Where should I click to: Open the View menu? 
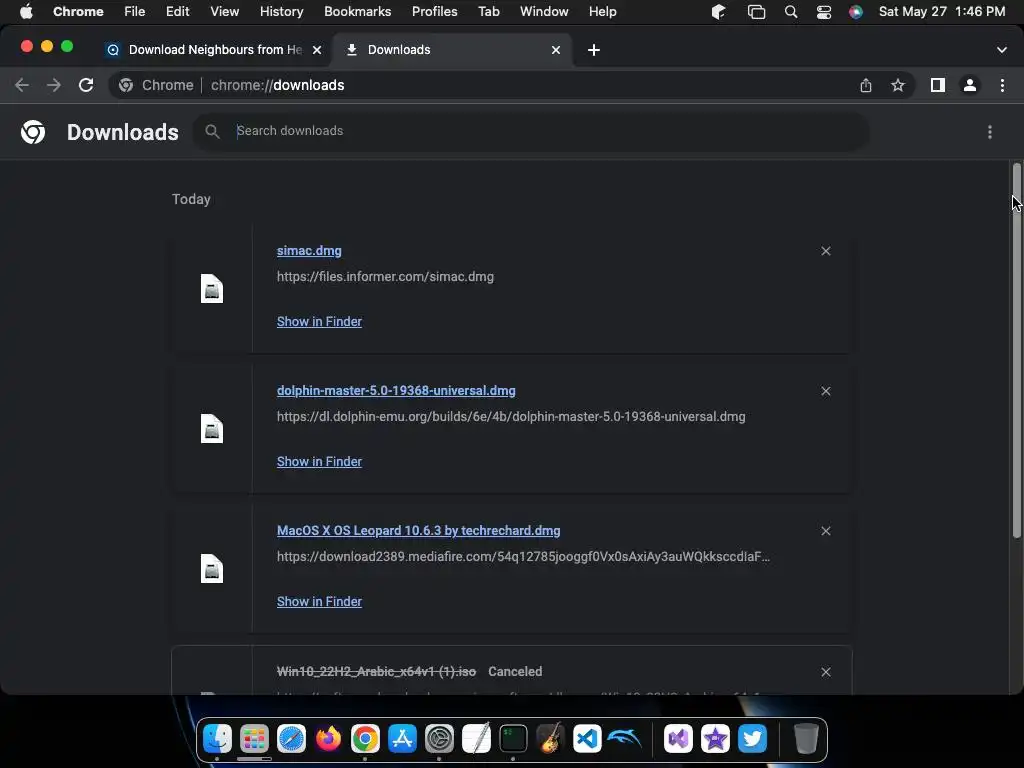pyautogui.click(x=224, y=12)
